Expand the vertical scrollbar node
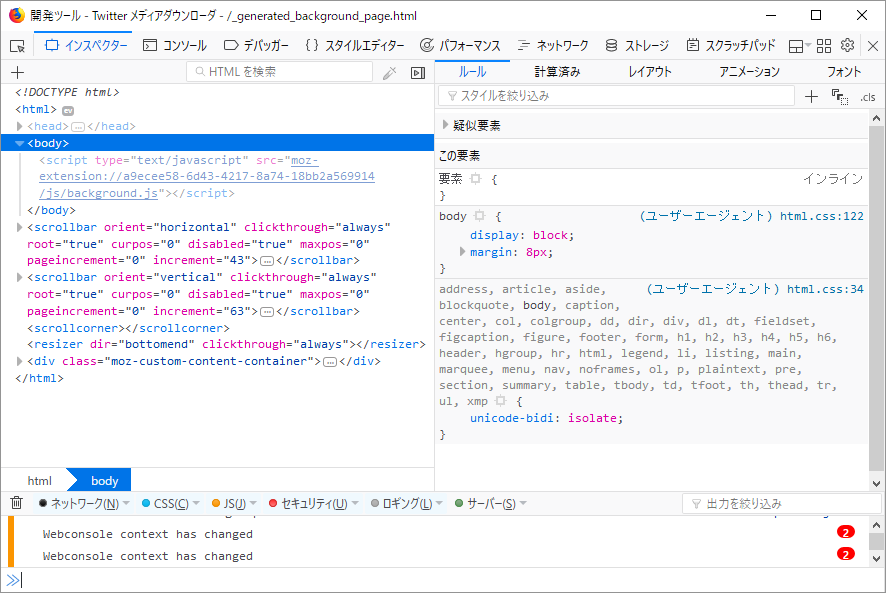 (20, 278)
